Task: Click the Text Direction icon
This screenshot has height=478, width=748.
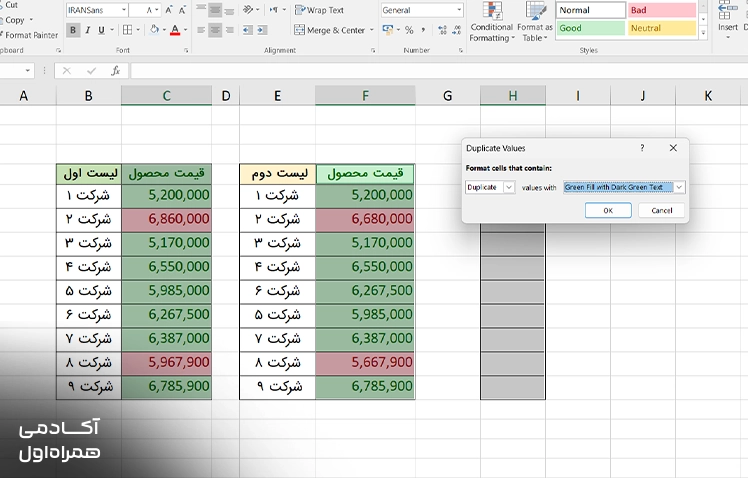Action: tap(275, 10)
